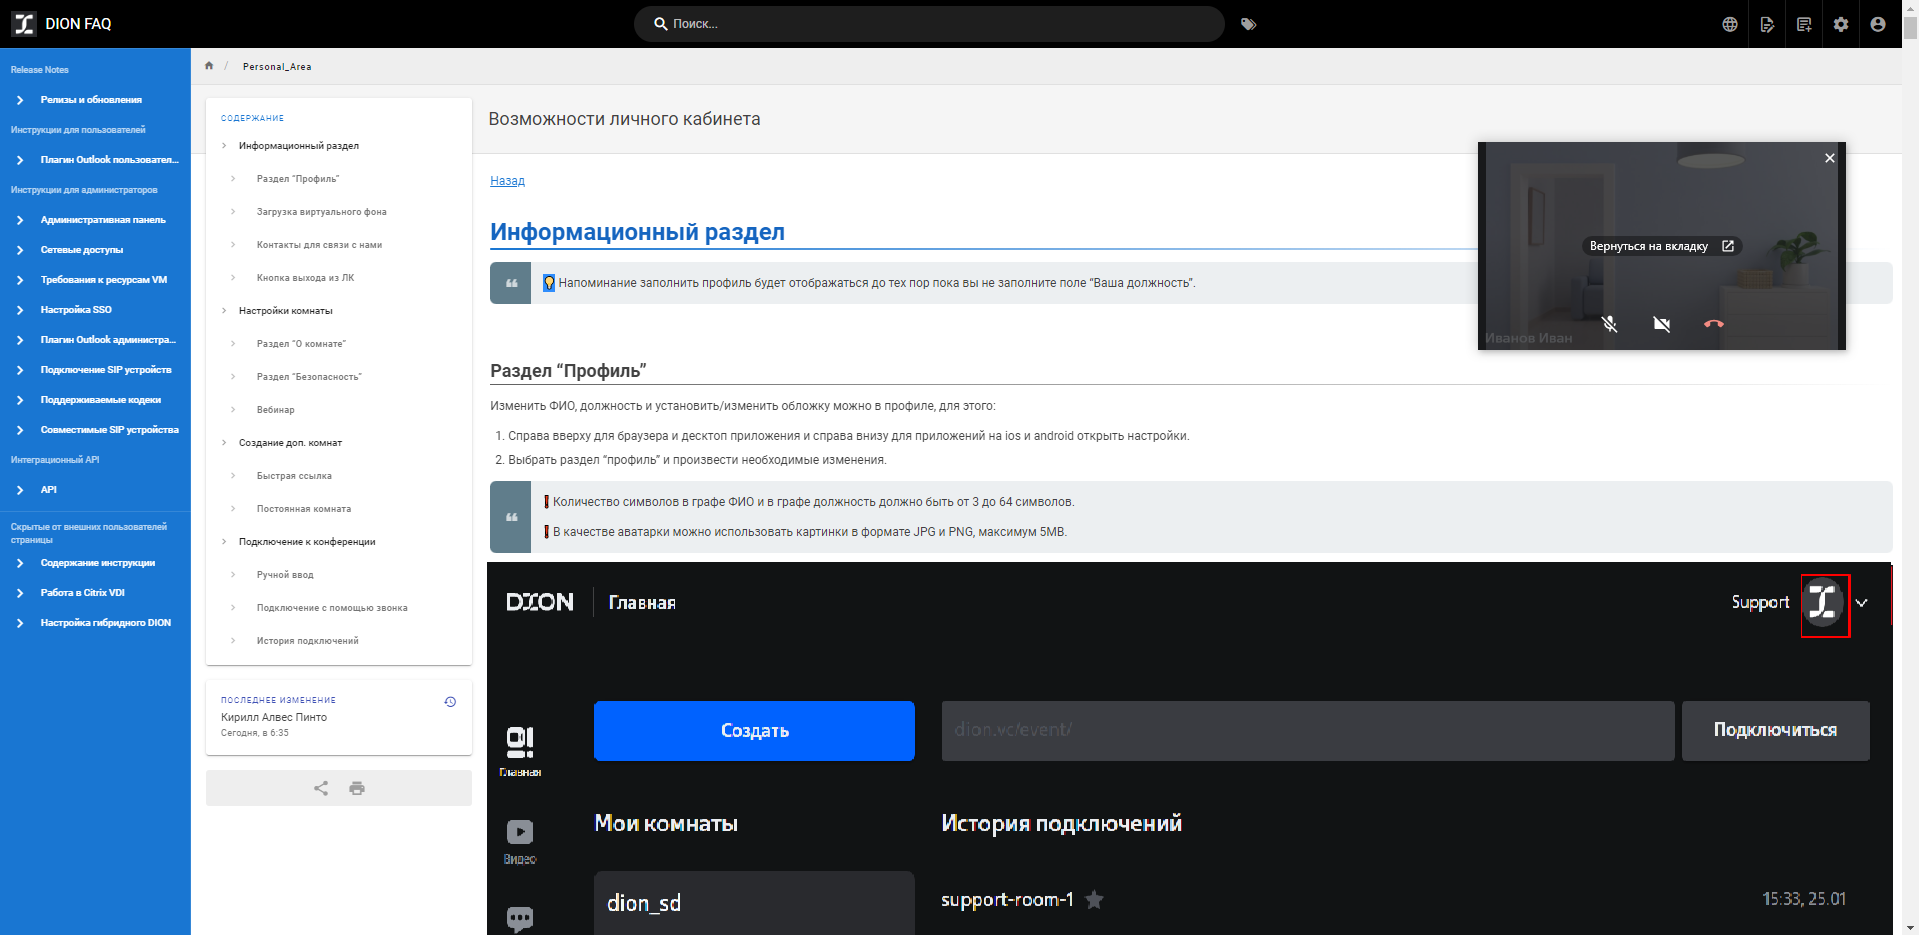Screen dimensions: 1919x935
Task: Jump to Создание доп. комнат in contents
Action: coord(290,443)
